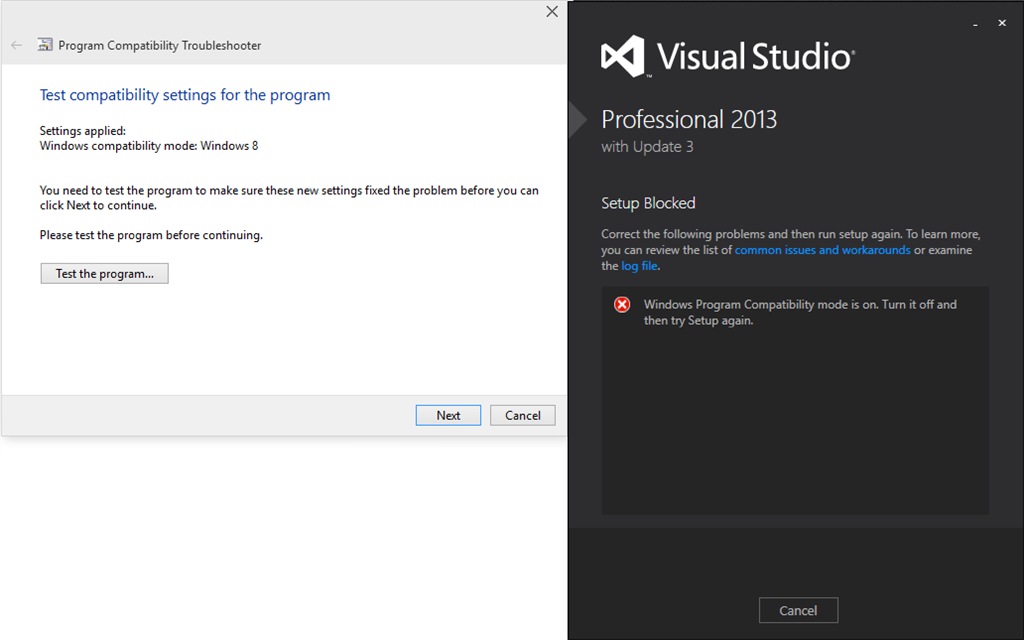Click the compatibility mode error message text
This screenshot has width=1024, height=640.
coord(800,312)
